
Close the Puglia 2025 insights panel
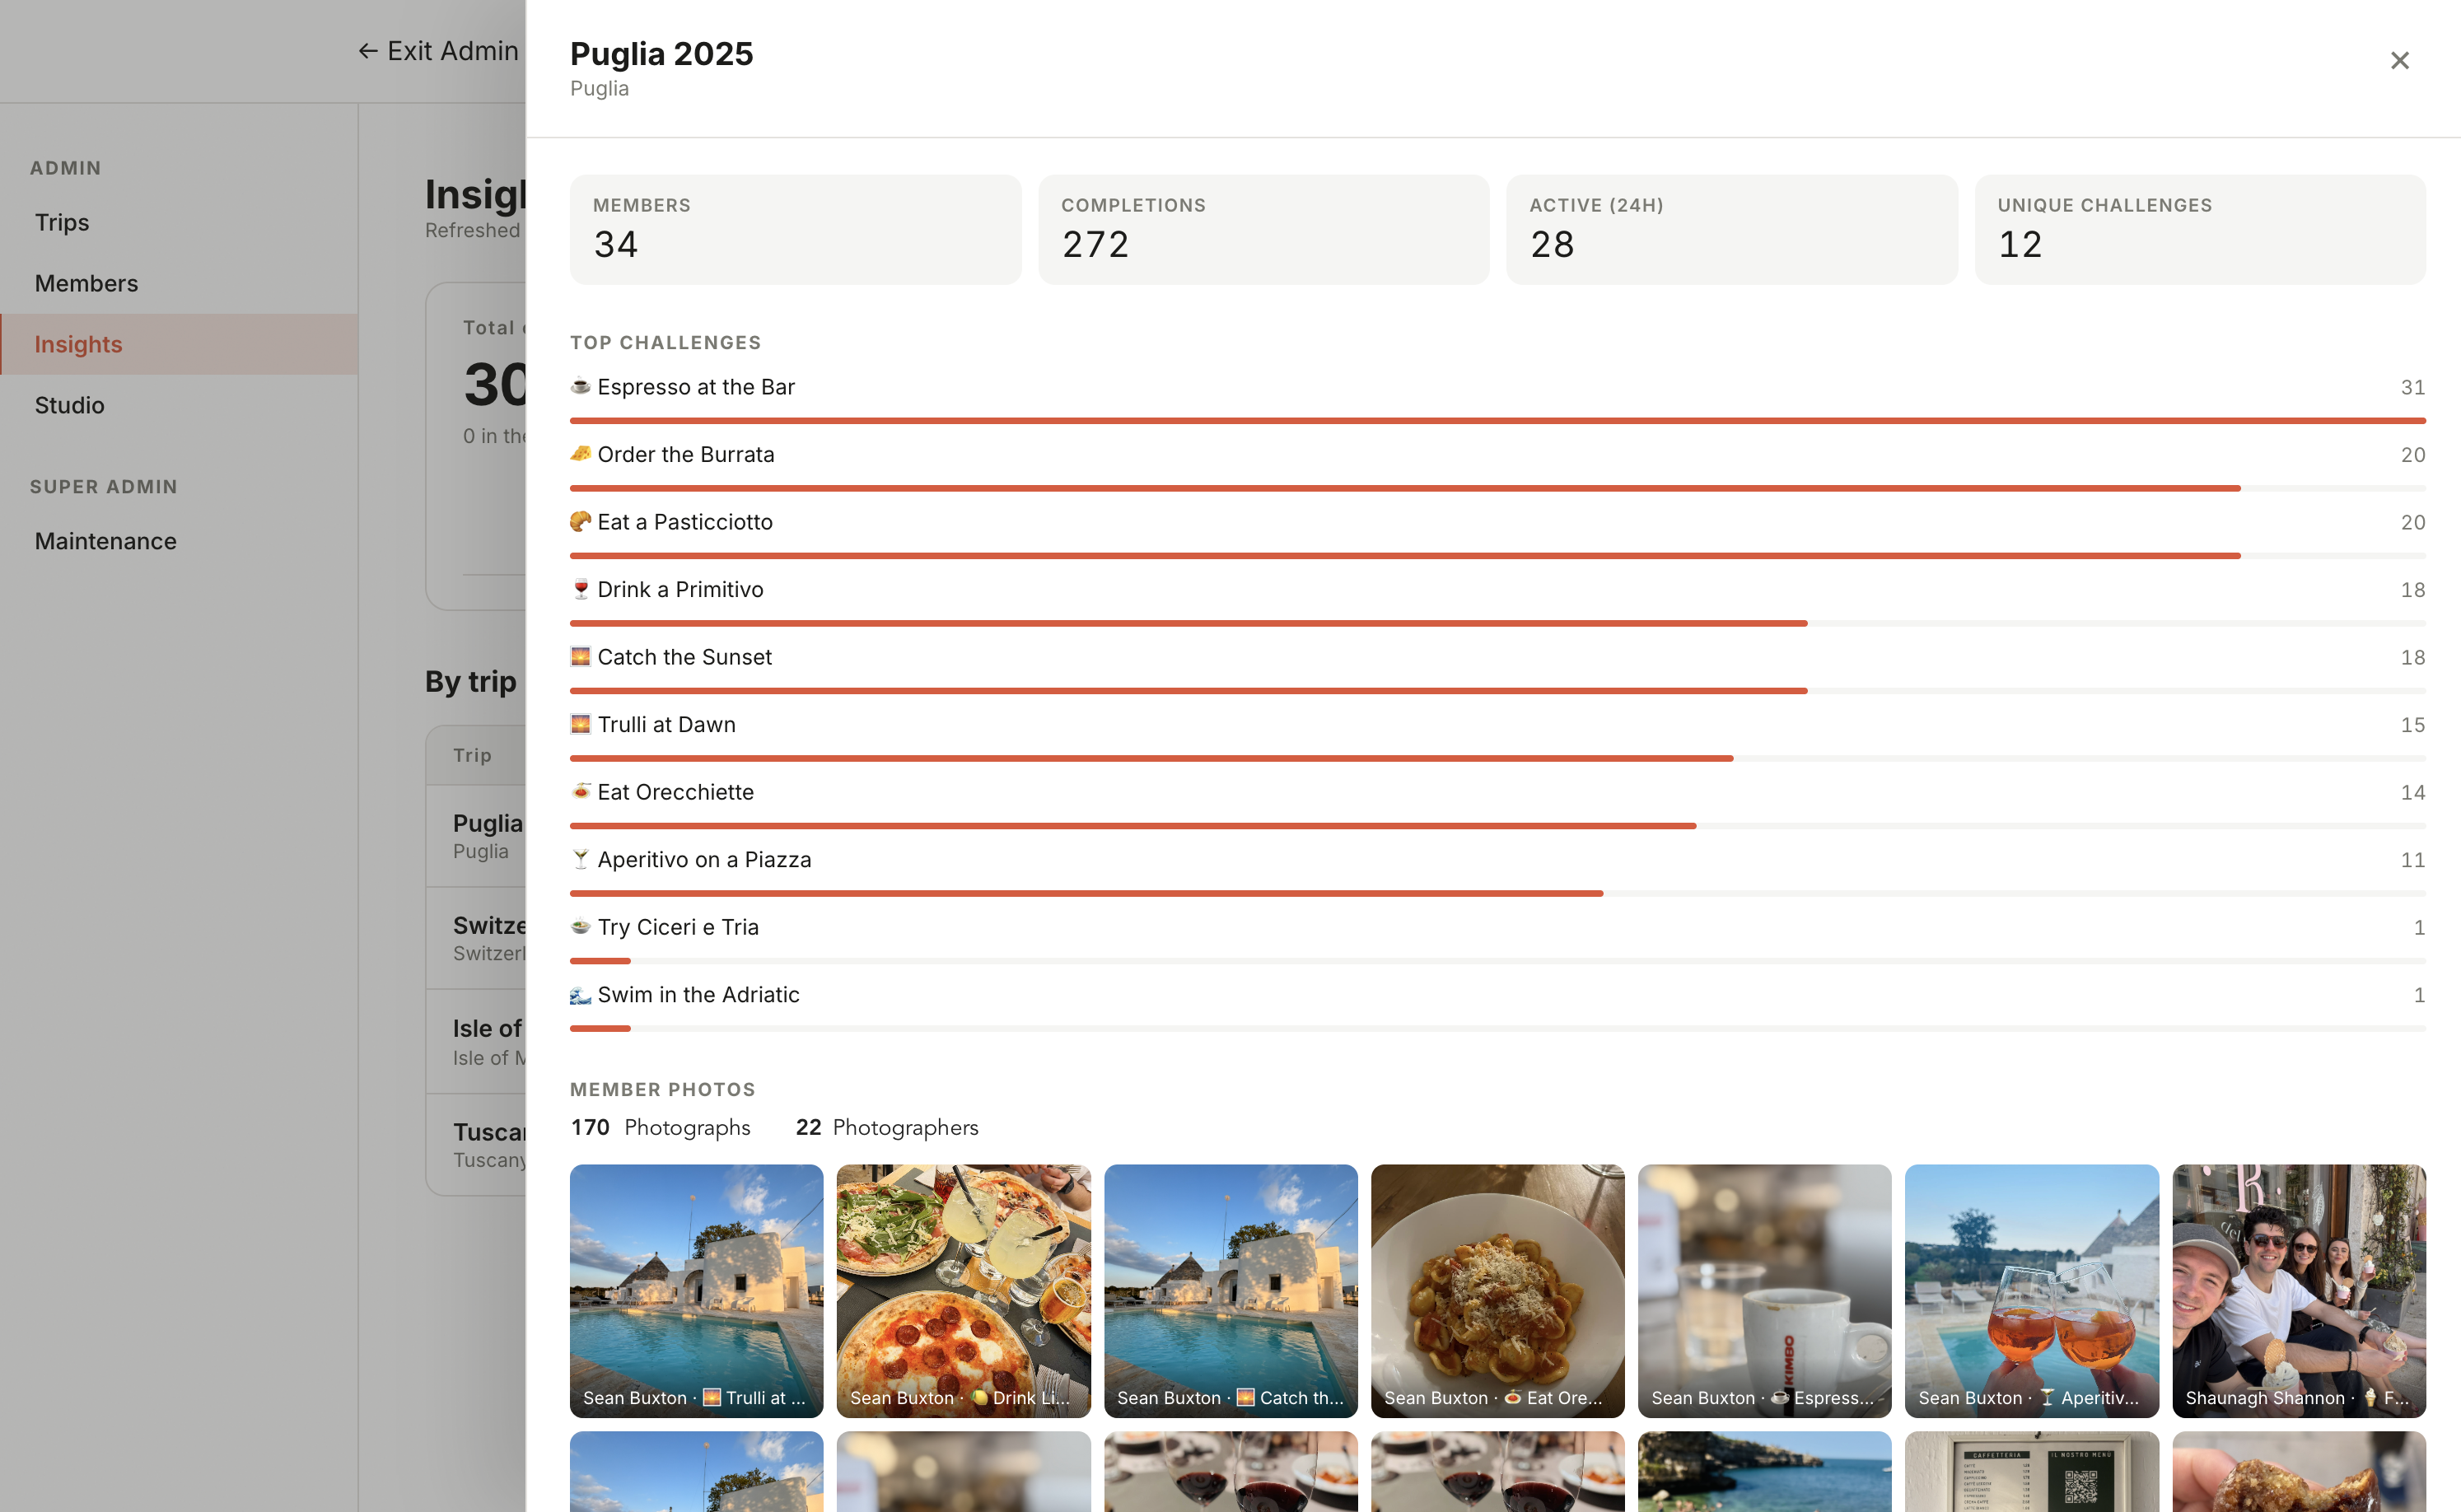click(2399, 60)
